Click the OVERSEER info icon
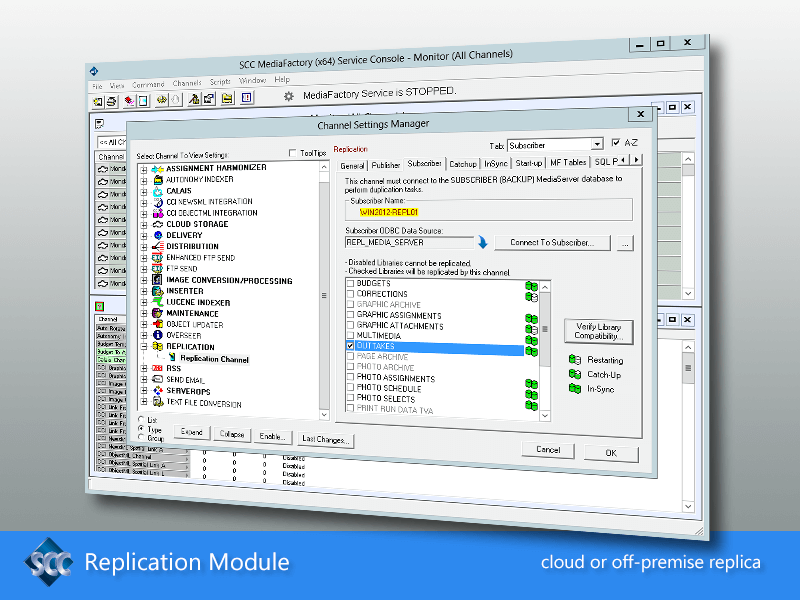 (x=158, y=335)
